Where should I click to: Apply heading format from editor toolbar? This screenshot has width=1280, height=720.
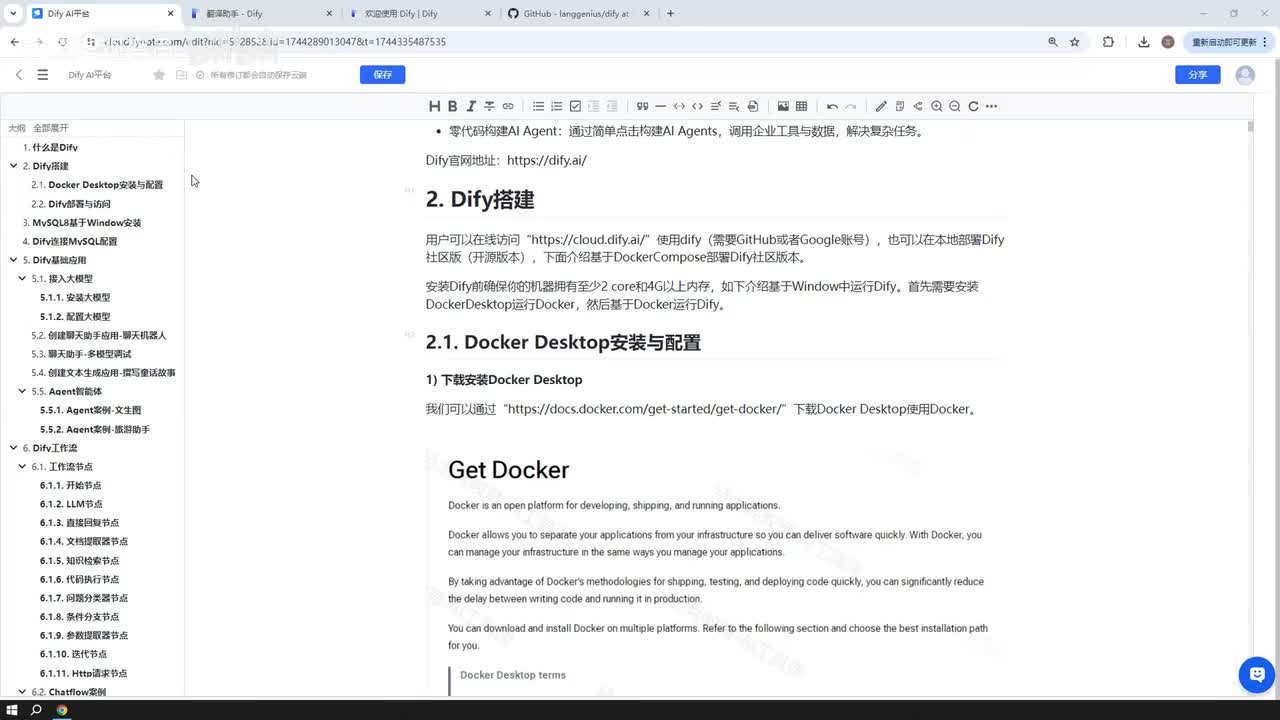[434, 106]
